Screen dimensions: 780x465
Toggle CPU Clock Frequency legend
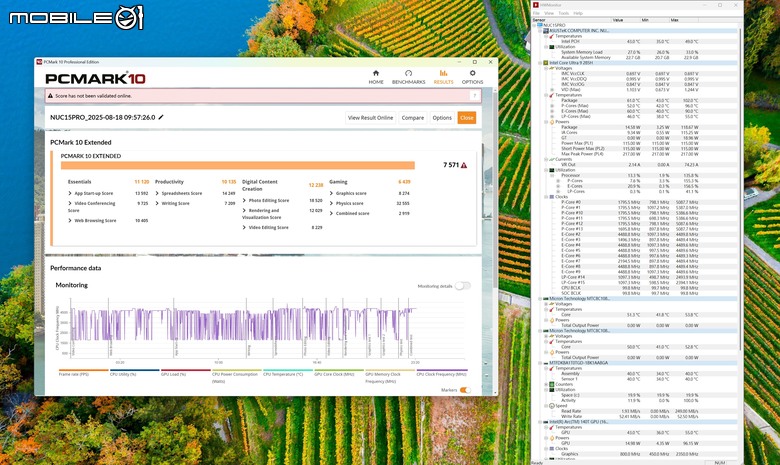(442, 374)
